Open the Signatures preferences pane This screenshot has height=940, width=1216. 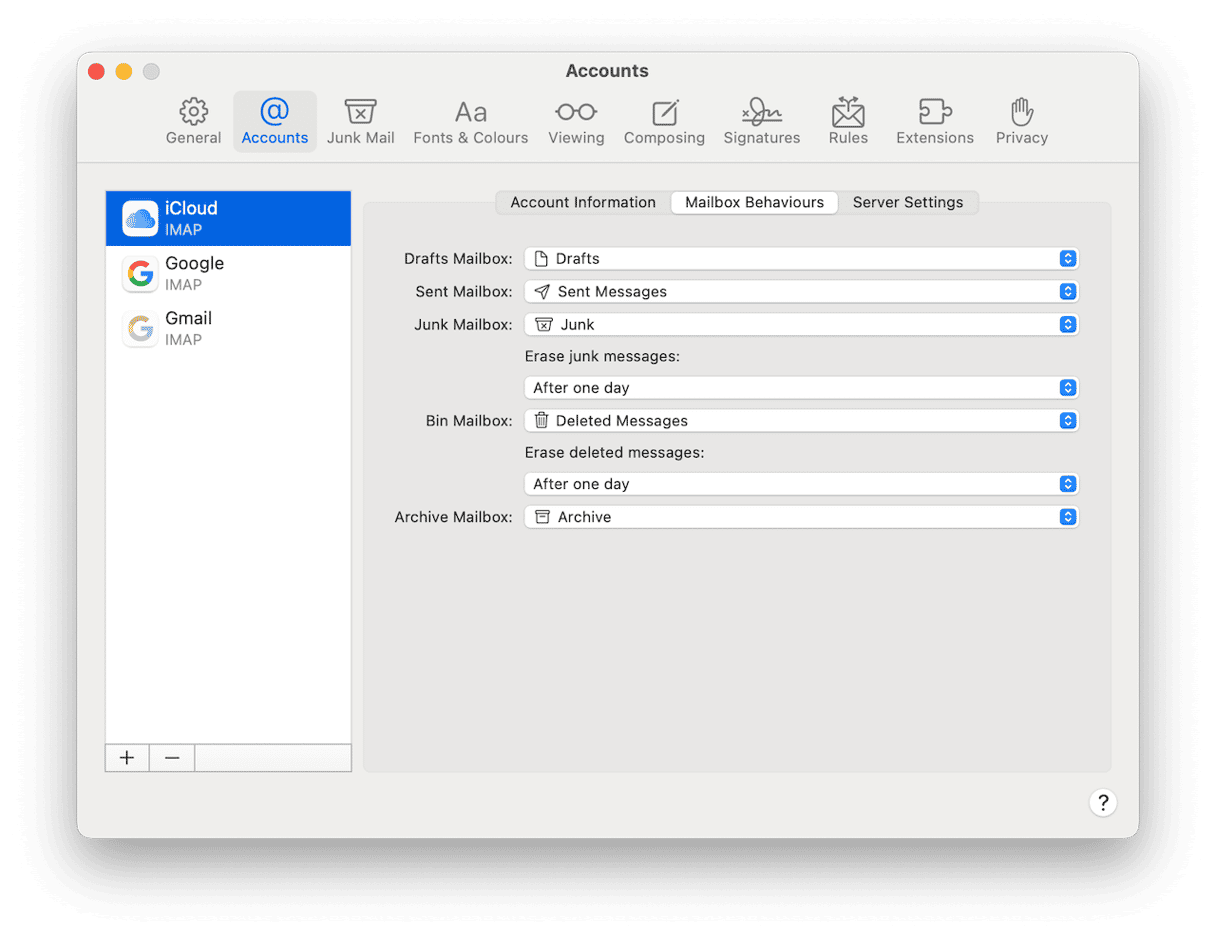point(761,122)
